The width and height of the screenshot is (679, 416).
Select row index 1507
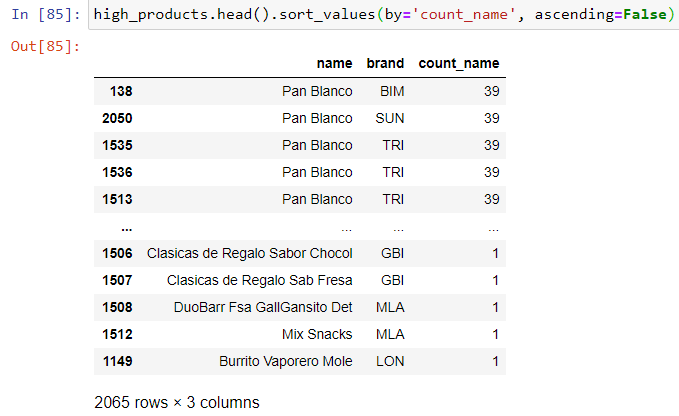[x=117, y=280]
